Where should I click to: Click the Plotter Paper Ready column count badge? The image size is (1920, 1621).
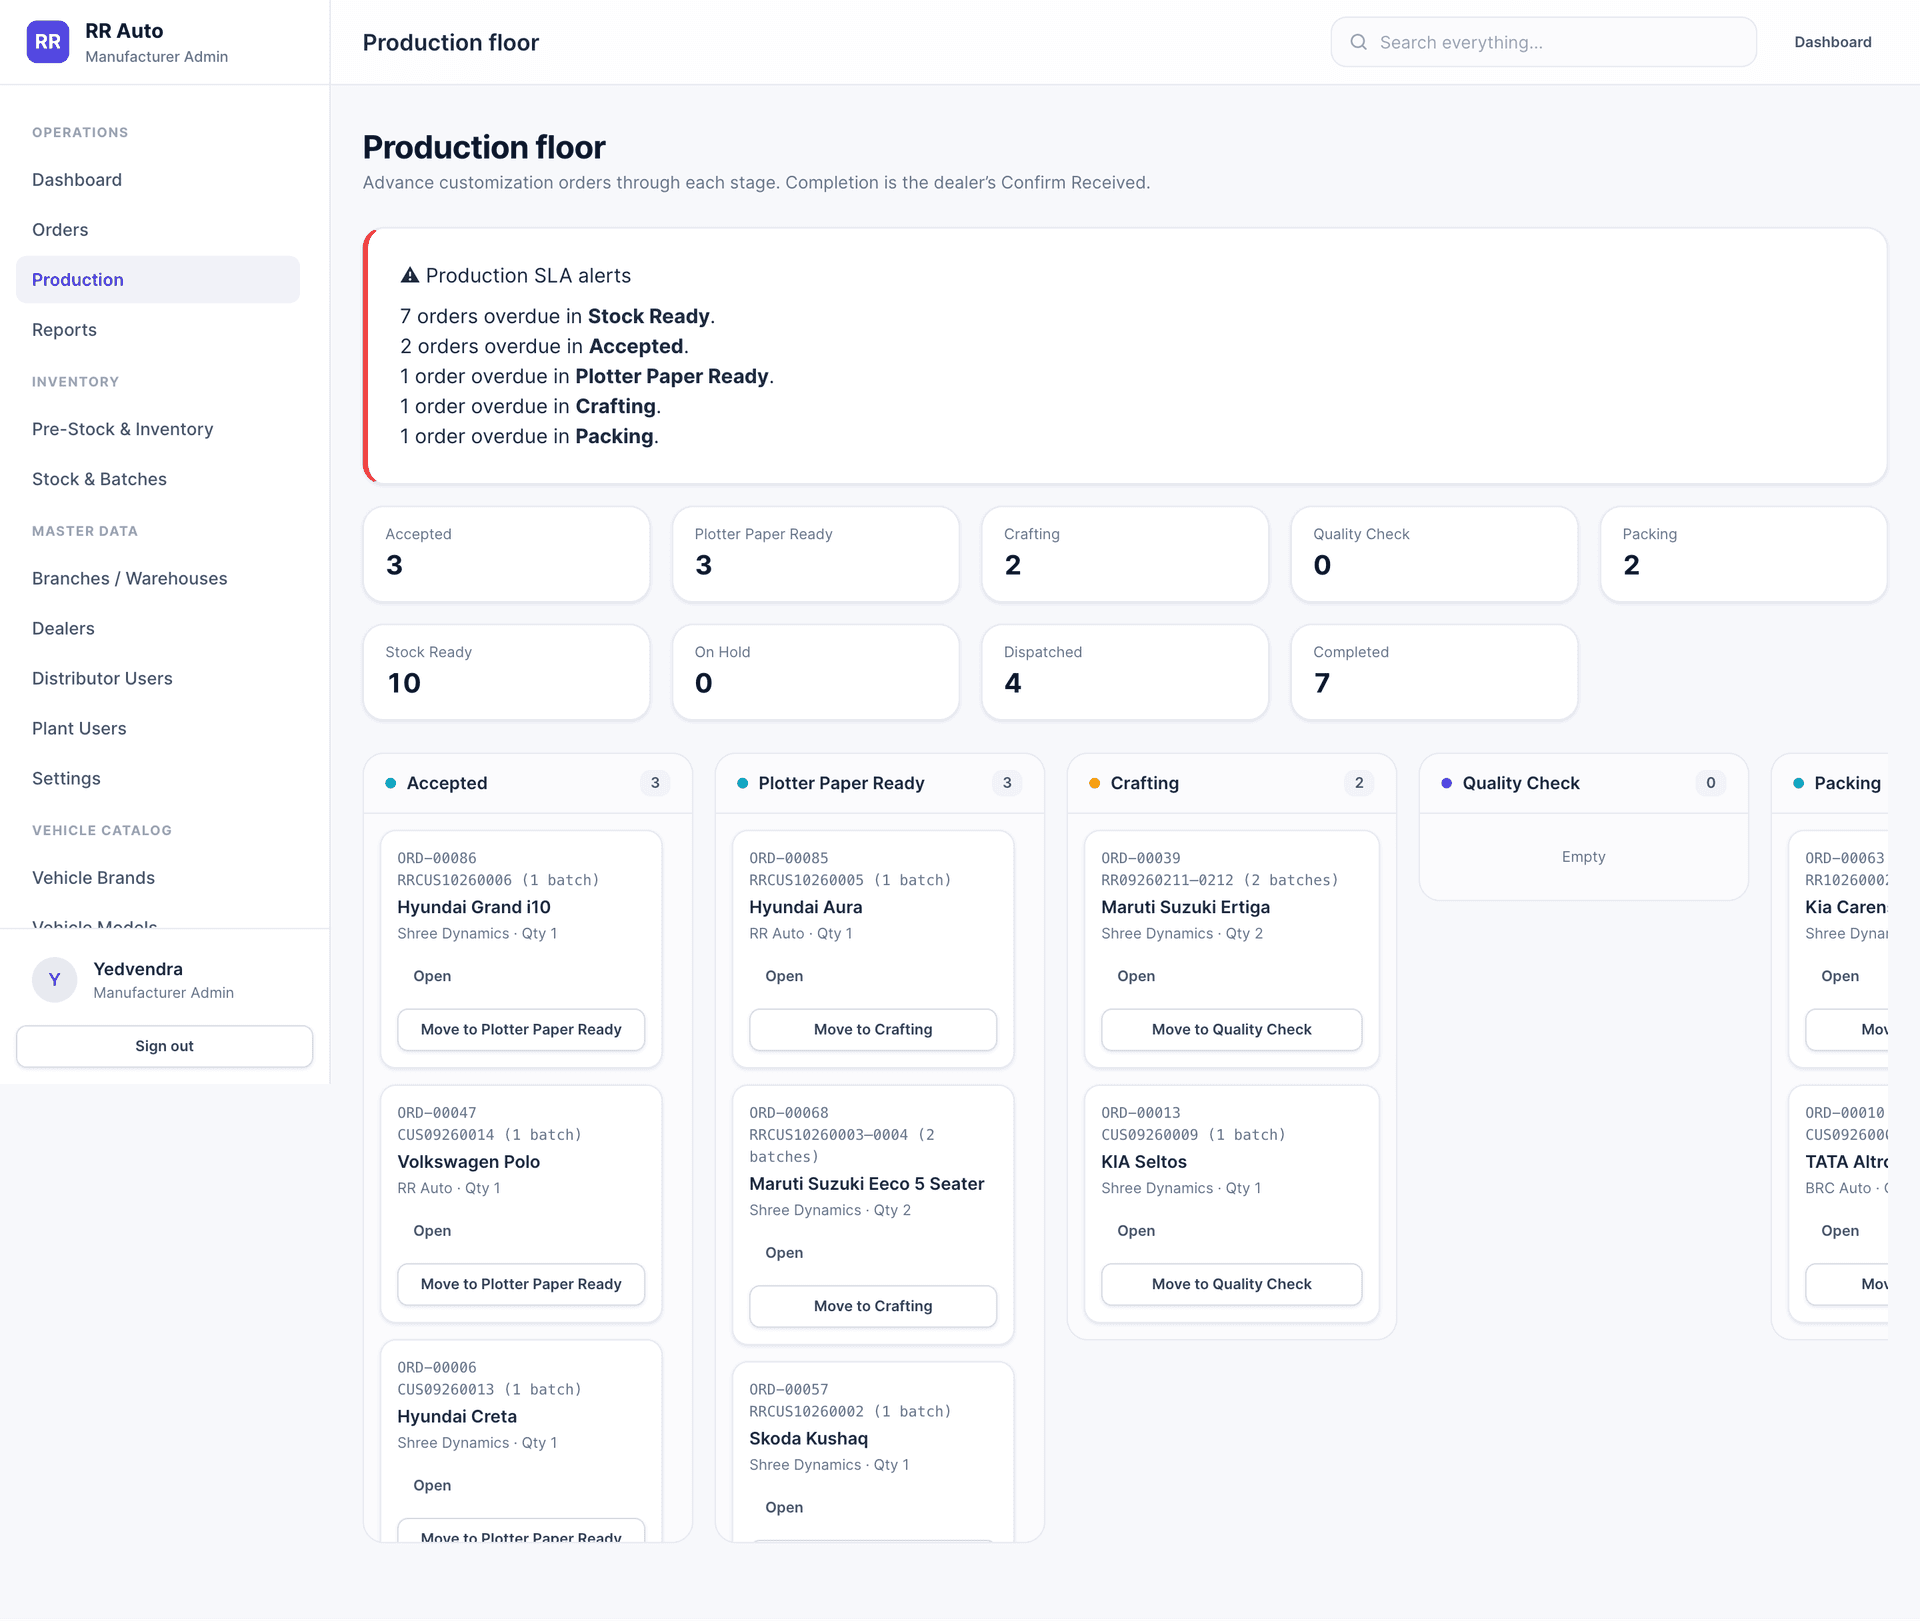[1007, 783]
